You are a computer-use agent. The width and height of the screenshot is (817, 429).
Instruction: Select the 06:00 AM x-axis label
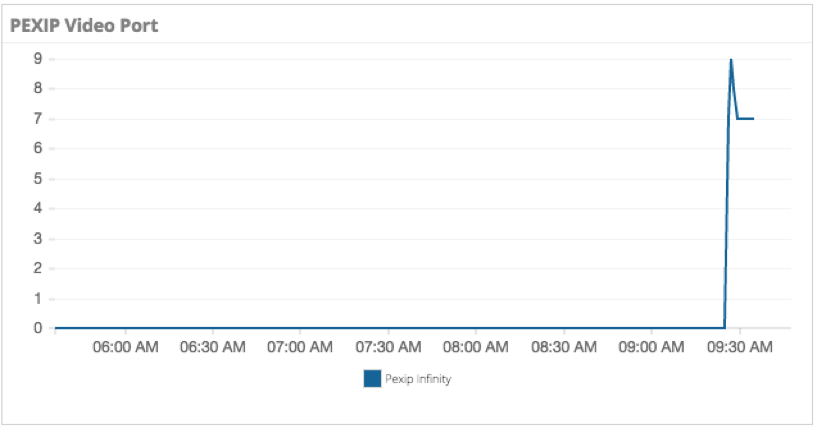[x=126, y=347]
